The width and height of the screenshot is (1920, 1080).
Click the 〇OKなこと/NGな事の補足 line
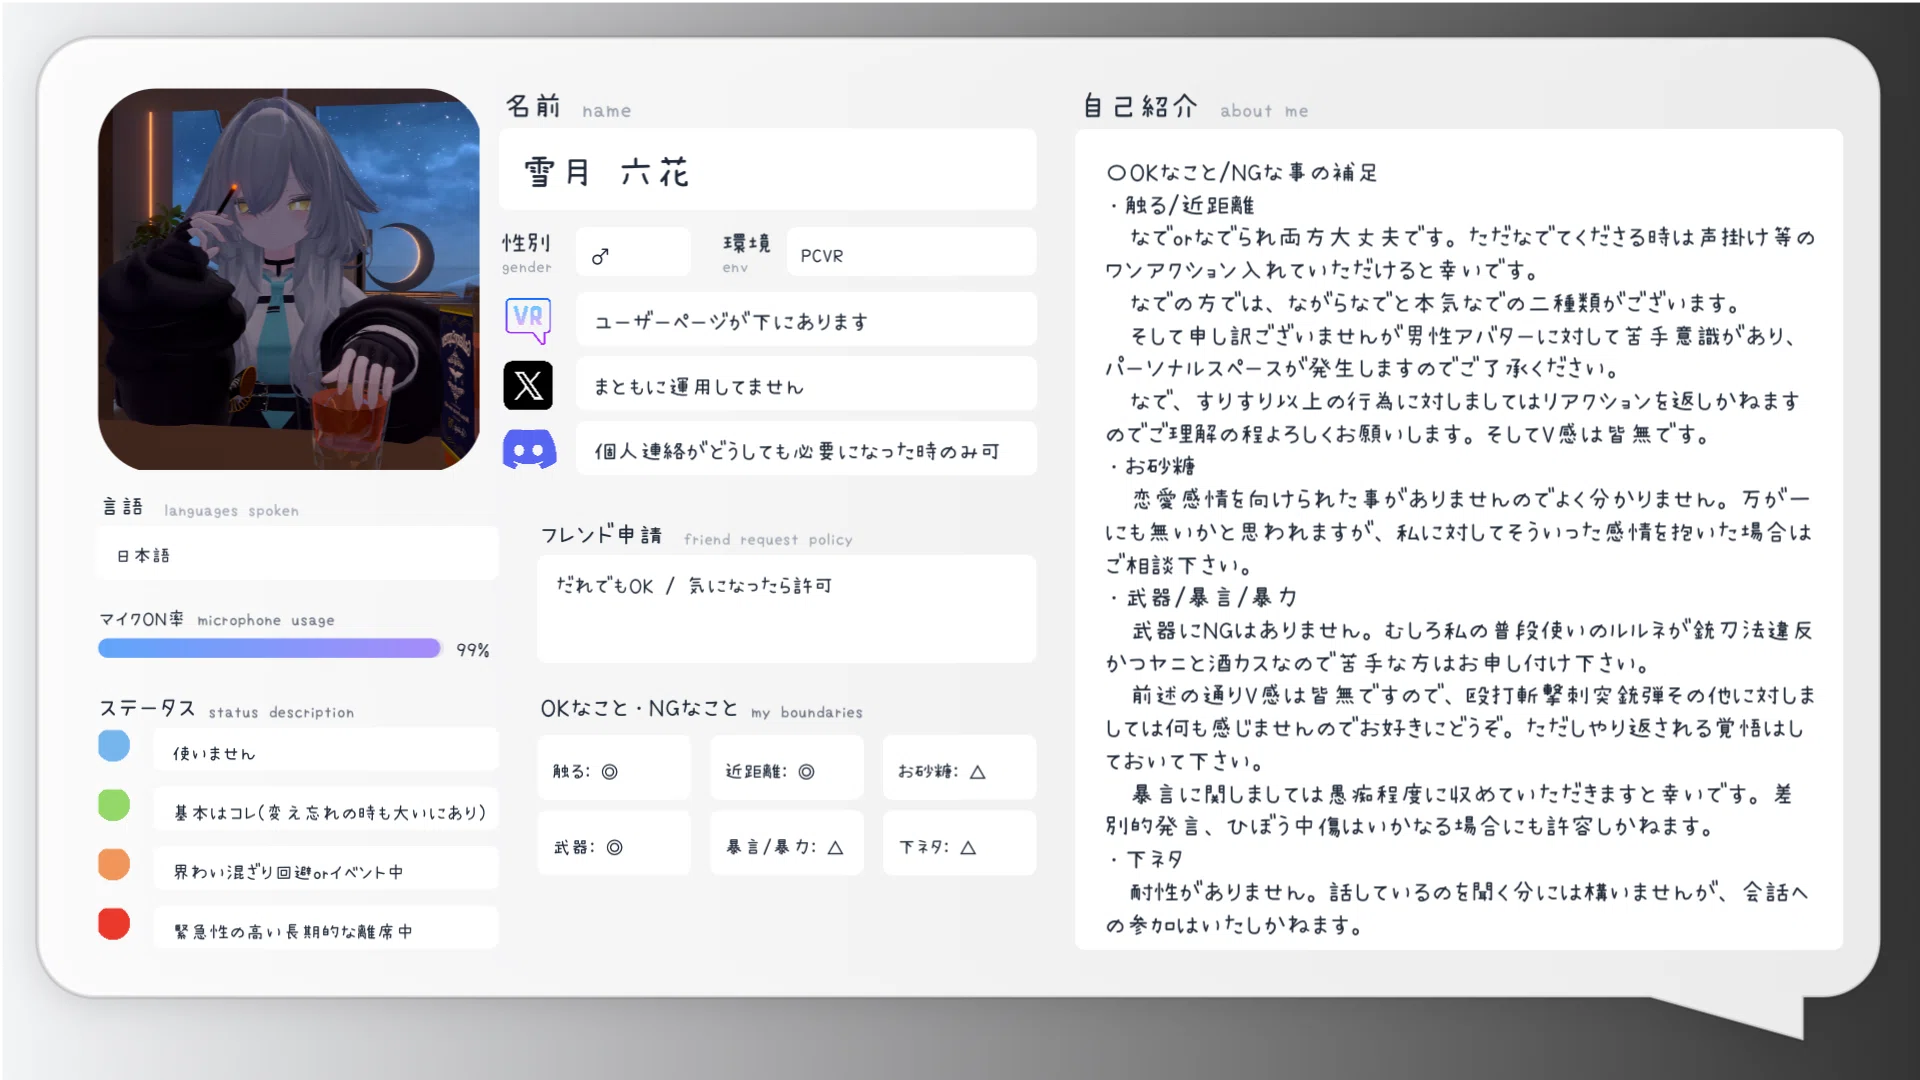[1241, 172]
